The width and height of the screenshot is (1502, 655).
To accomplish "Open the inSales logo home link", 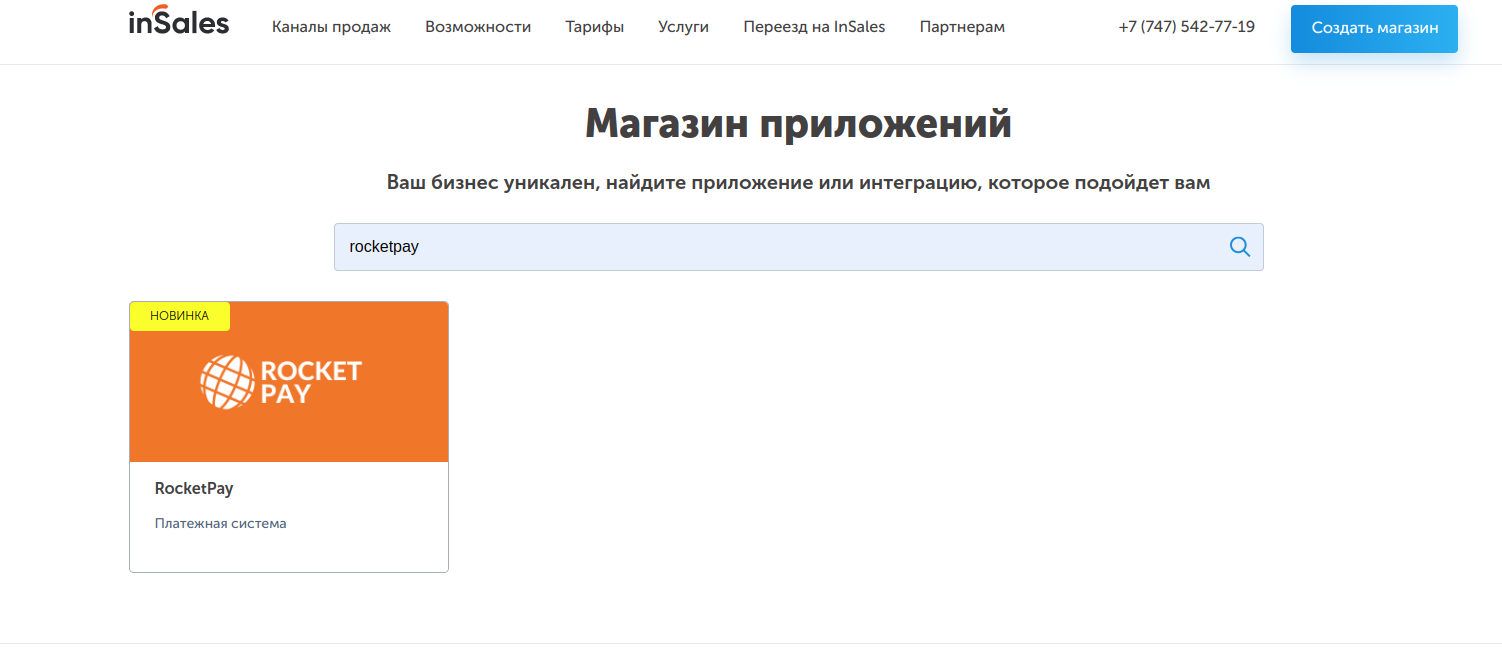I will (x=179, y=19).
